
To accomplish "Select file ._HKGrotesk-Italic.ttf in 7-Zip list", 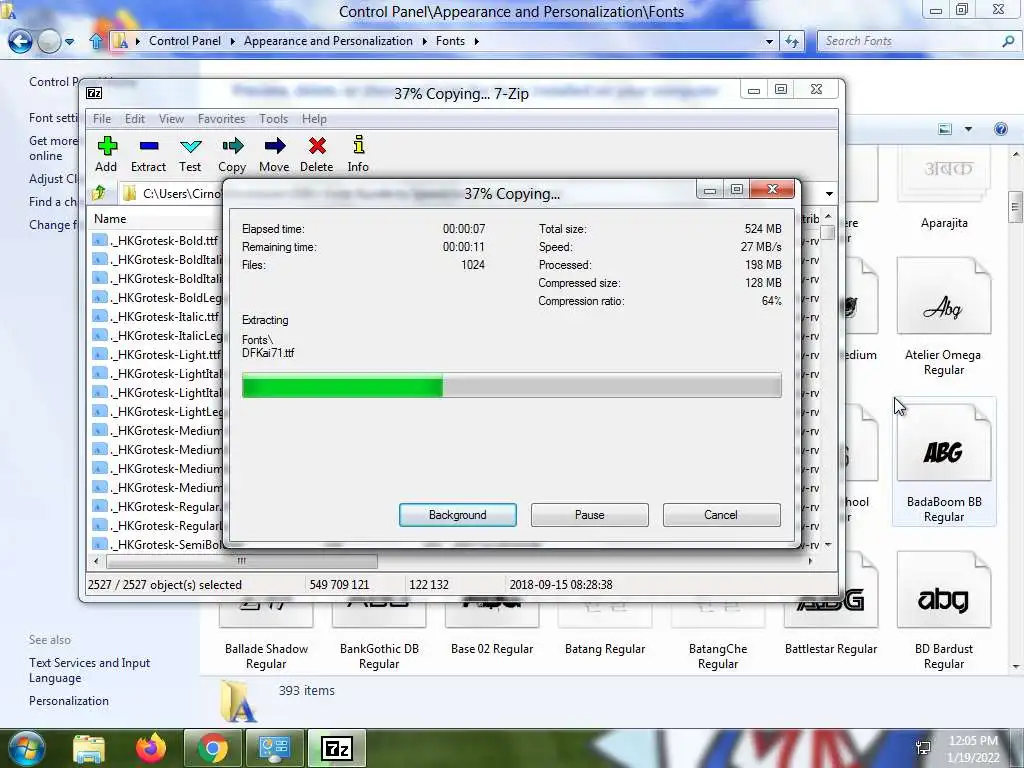I will pos(155,316).
